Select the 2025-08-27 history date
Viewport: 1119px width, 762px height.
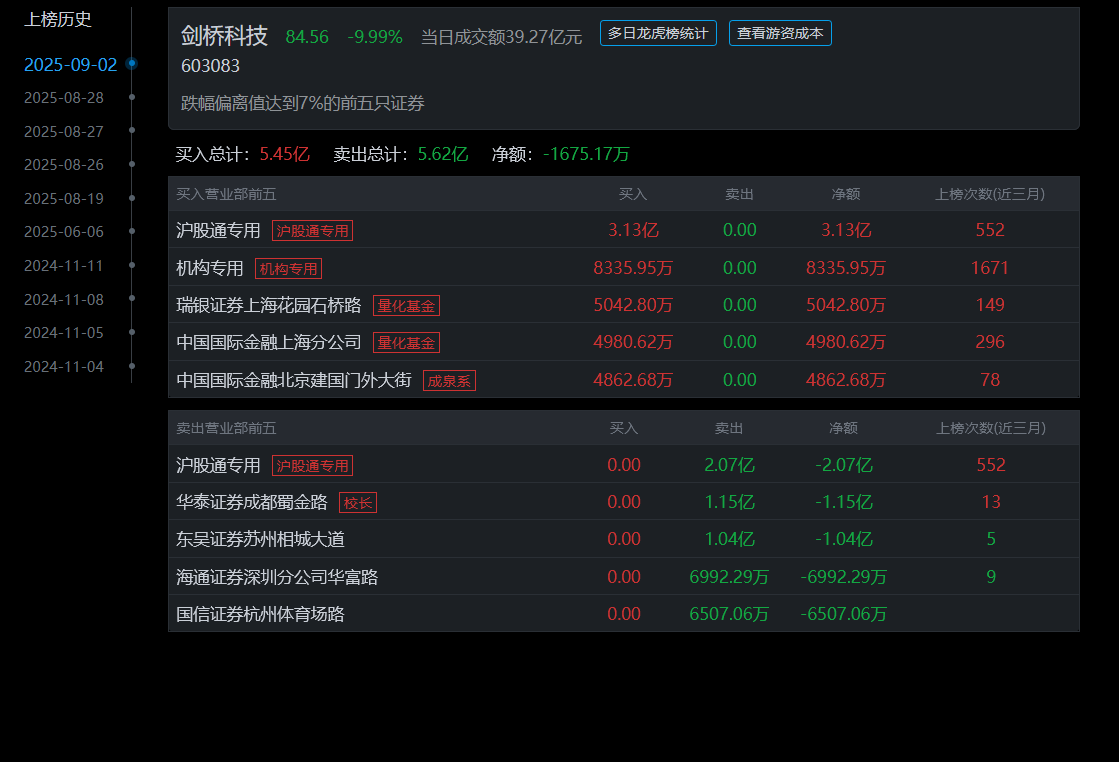pos(64,132)
